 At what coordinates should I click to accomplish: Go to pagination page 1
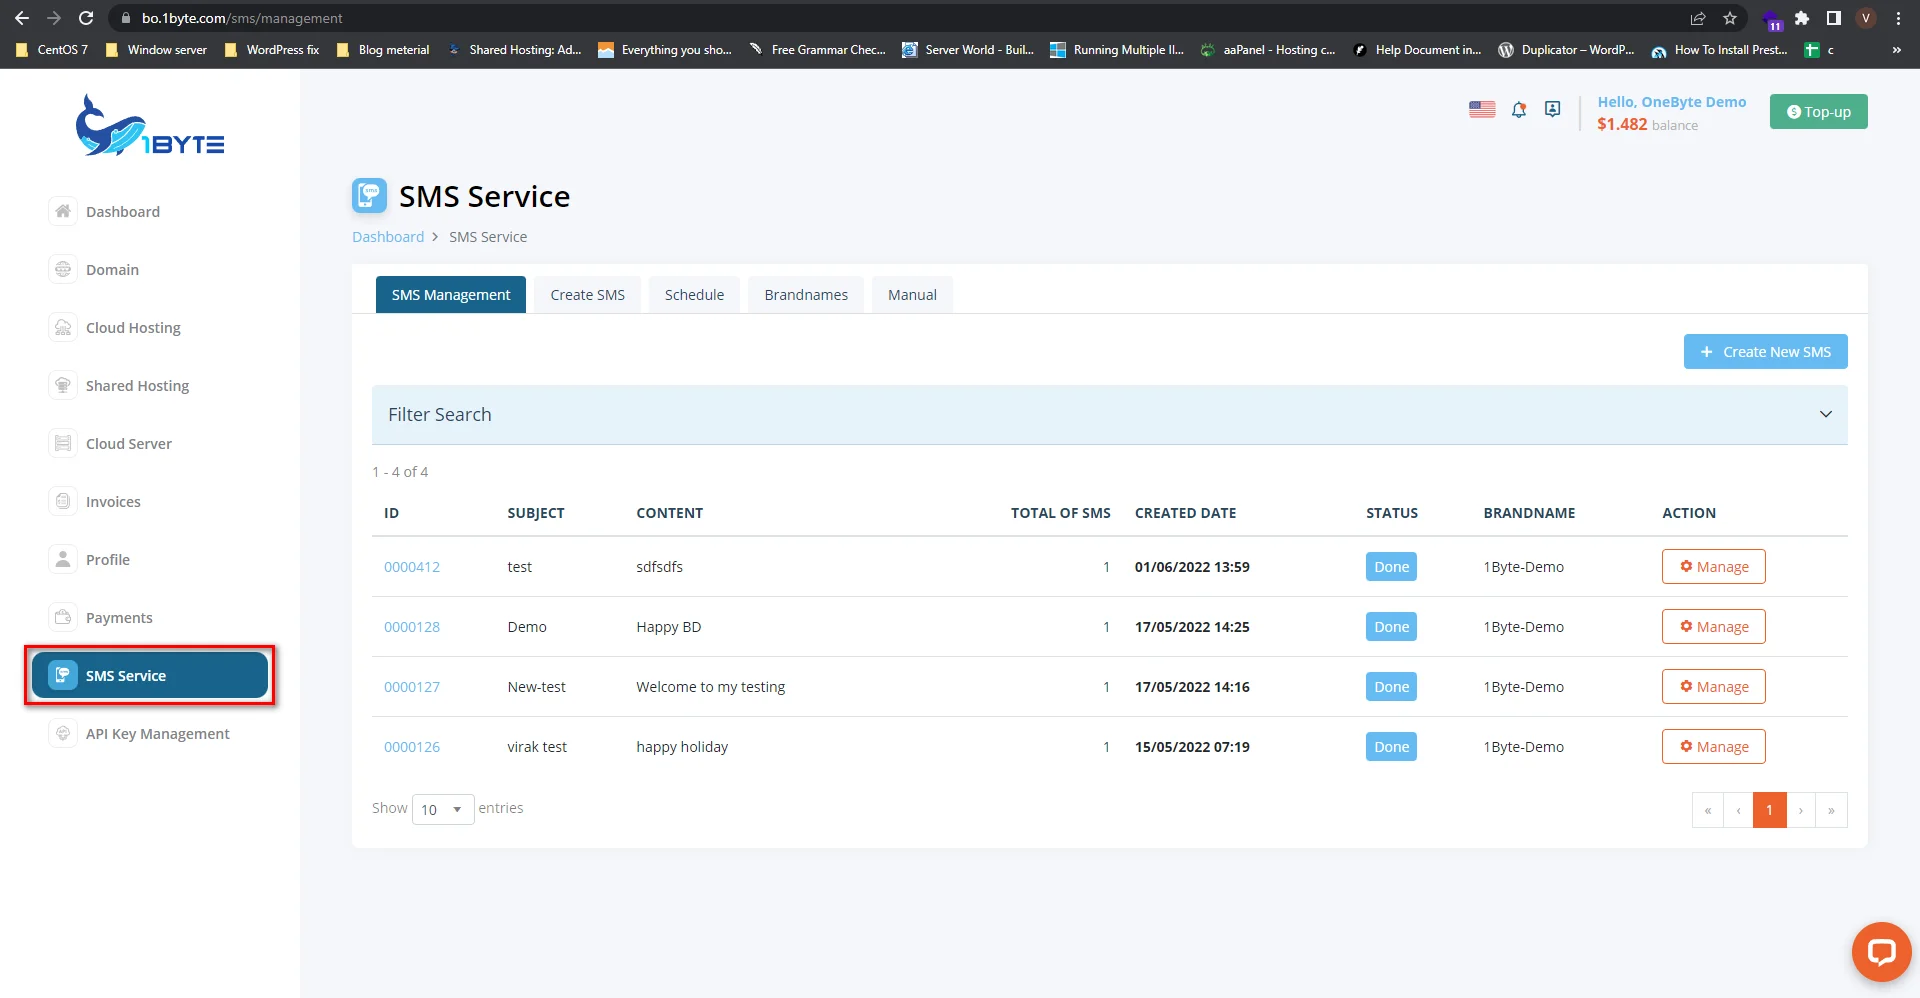[1769, 809]
